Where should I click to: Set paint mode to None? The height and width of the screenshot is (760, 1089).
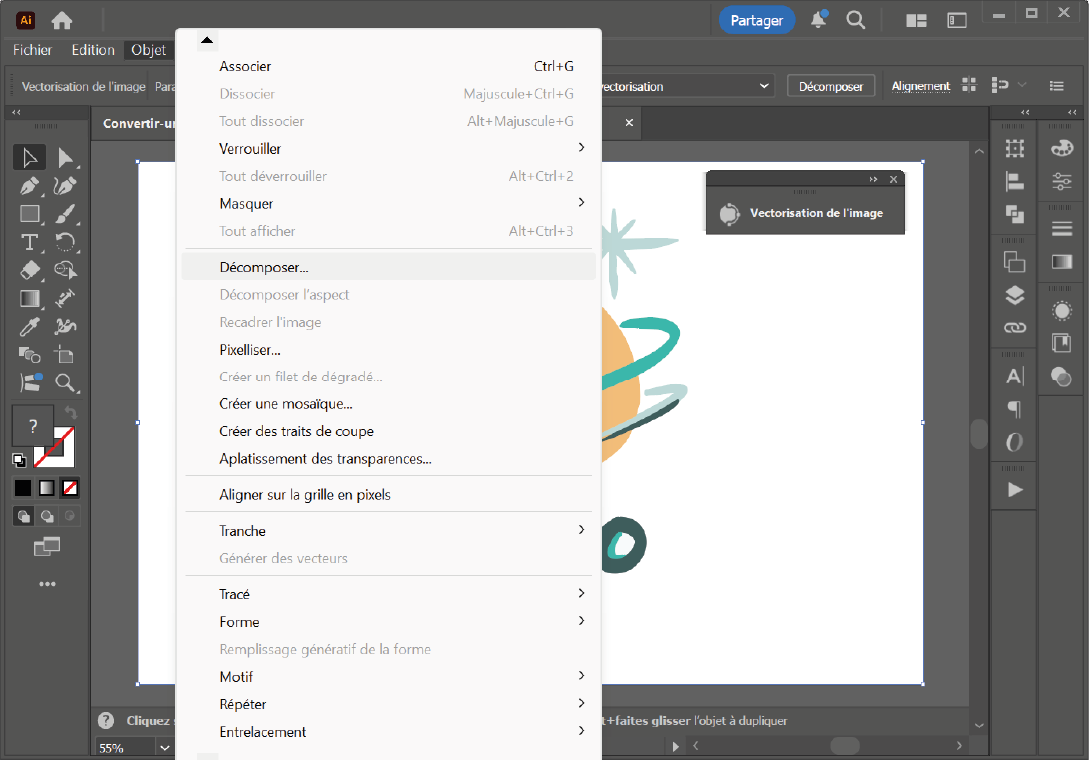[70, 488]
